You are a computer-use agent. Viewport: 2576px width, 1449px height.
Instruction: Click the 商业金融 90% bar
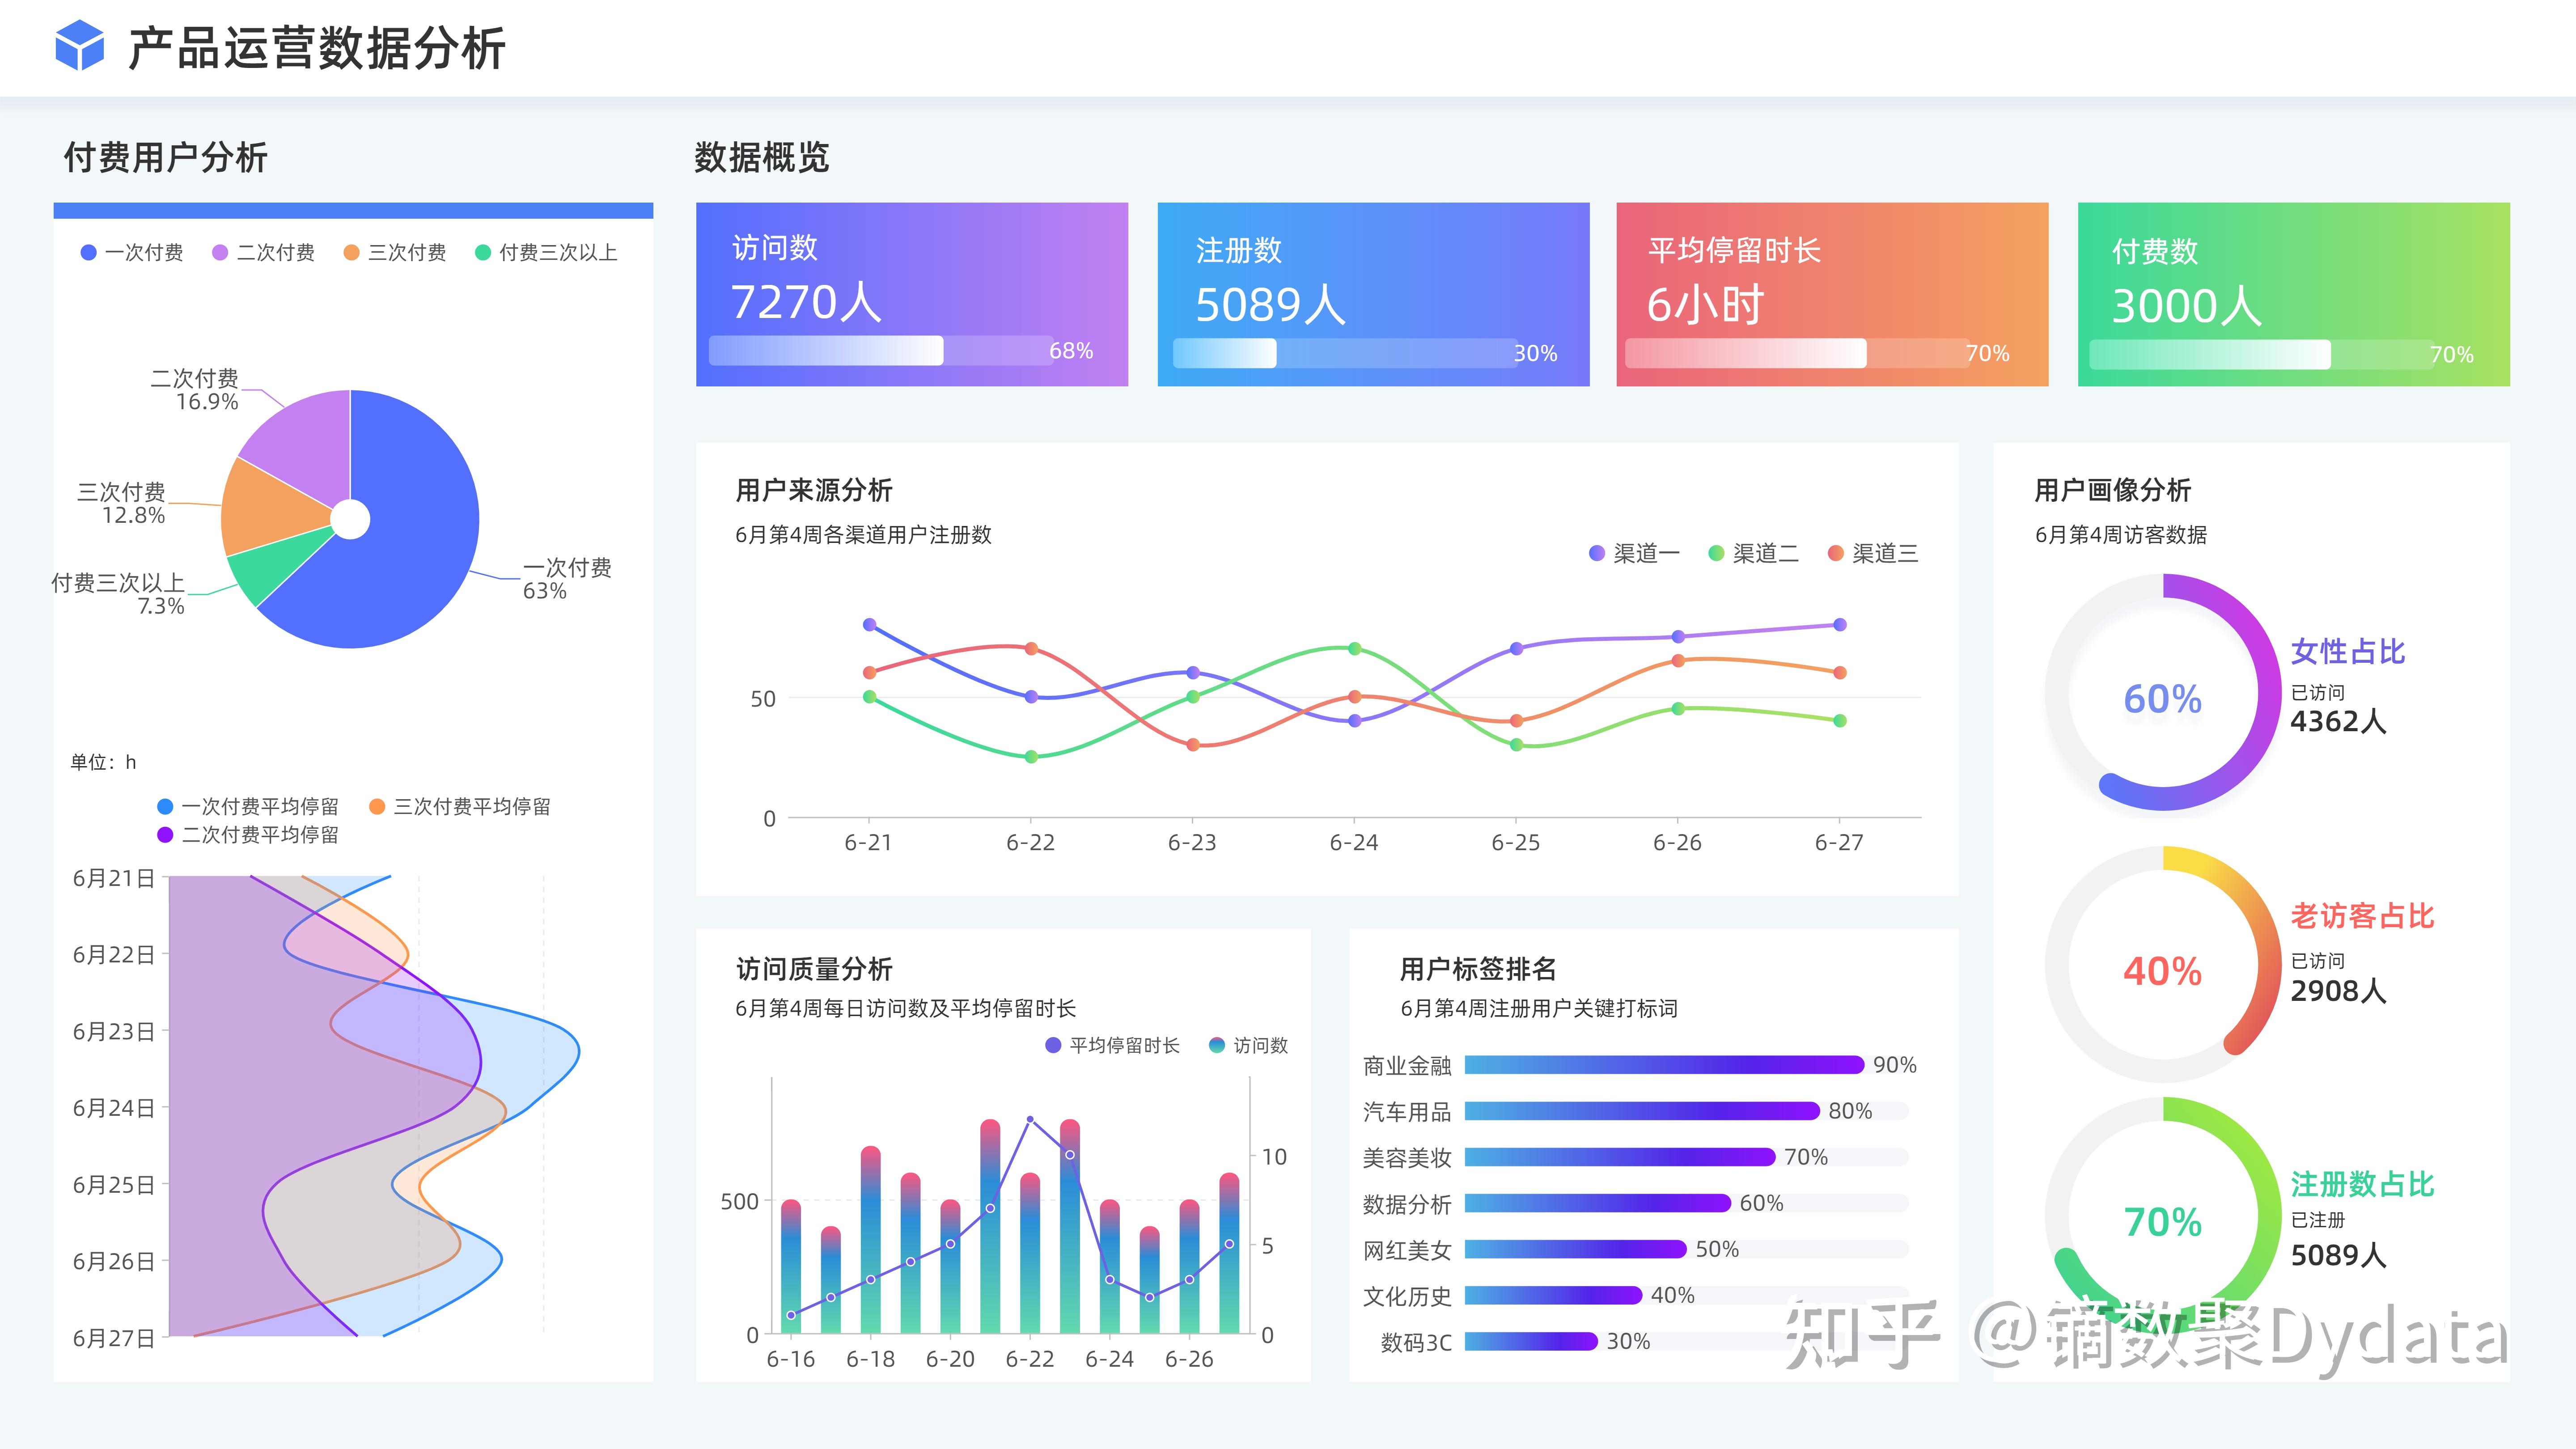[1664, 1065]
